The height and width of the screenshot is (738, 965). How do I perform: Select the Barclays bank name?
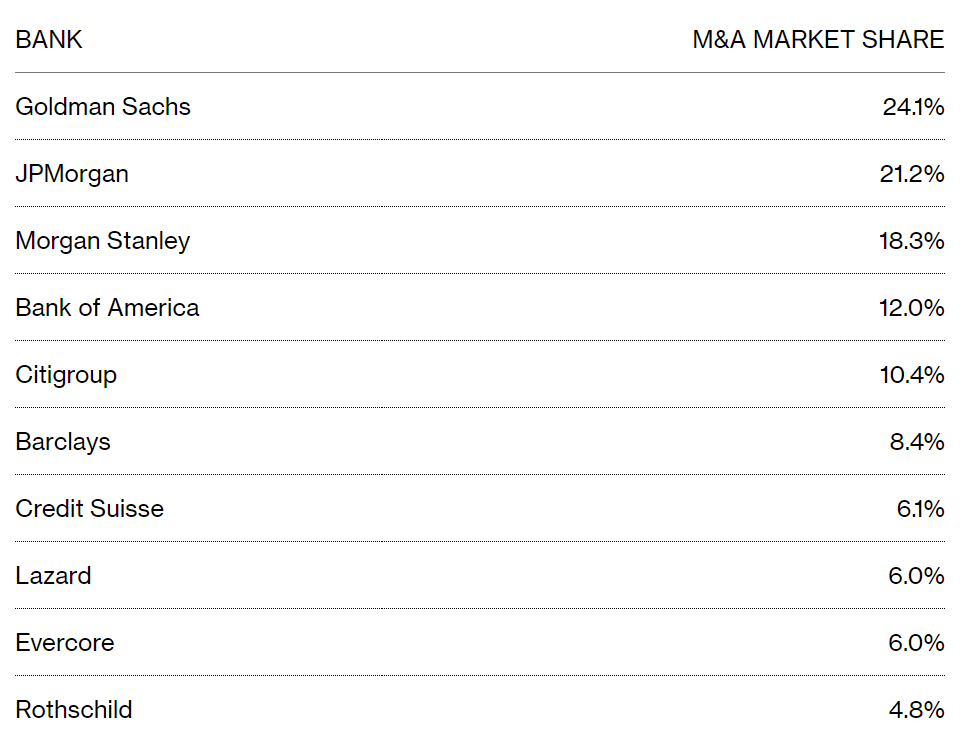point(63,443)
